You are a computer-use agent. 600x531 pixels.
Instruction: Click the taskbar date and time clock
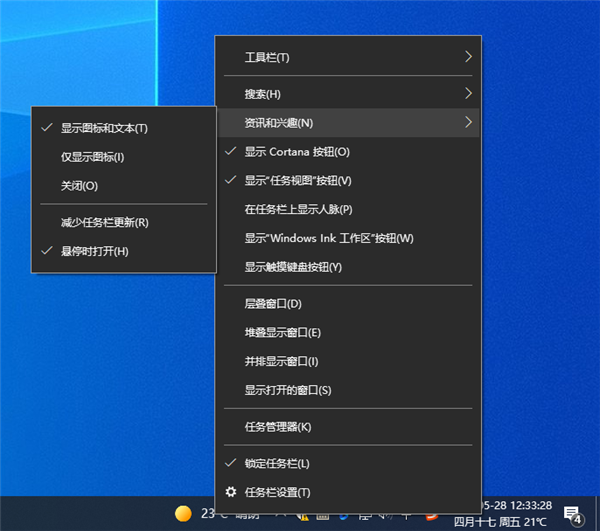click(518, 514)
